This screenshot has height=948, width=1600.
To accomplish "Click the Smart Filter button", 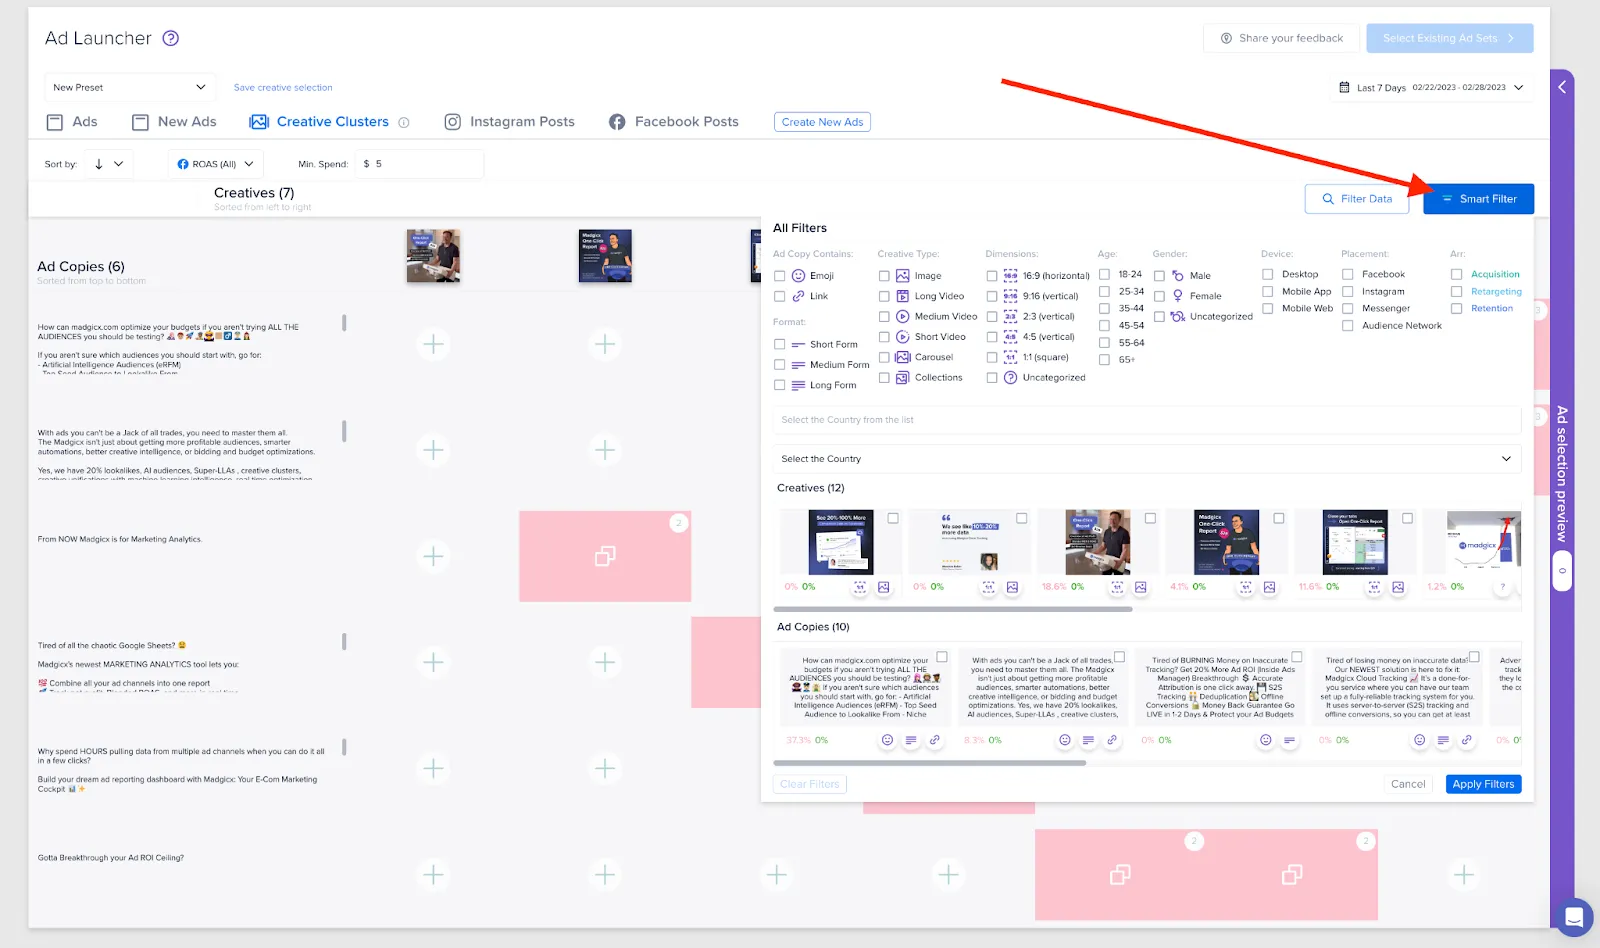I will coord(1478,199).
